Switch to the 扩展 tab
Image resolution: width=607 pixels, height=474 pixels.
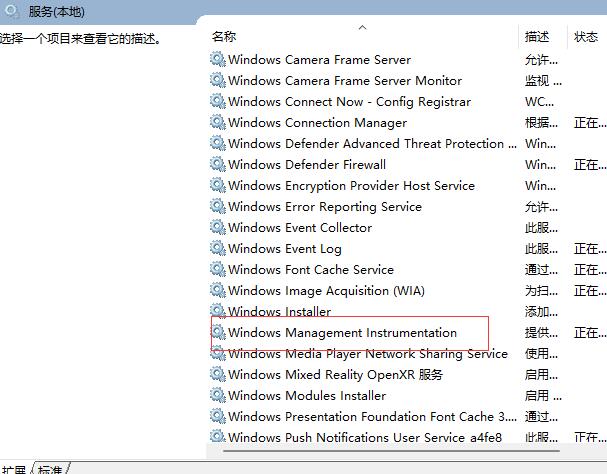(x=14, y=469)
